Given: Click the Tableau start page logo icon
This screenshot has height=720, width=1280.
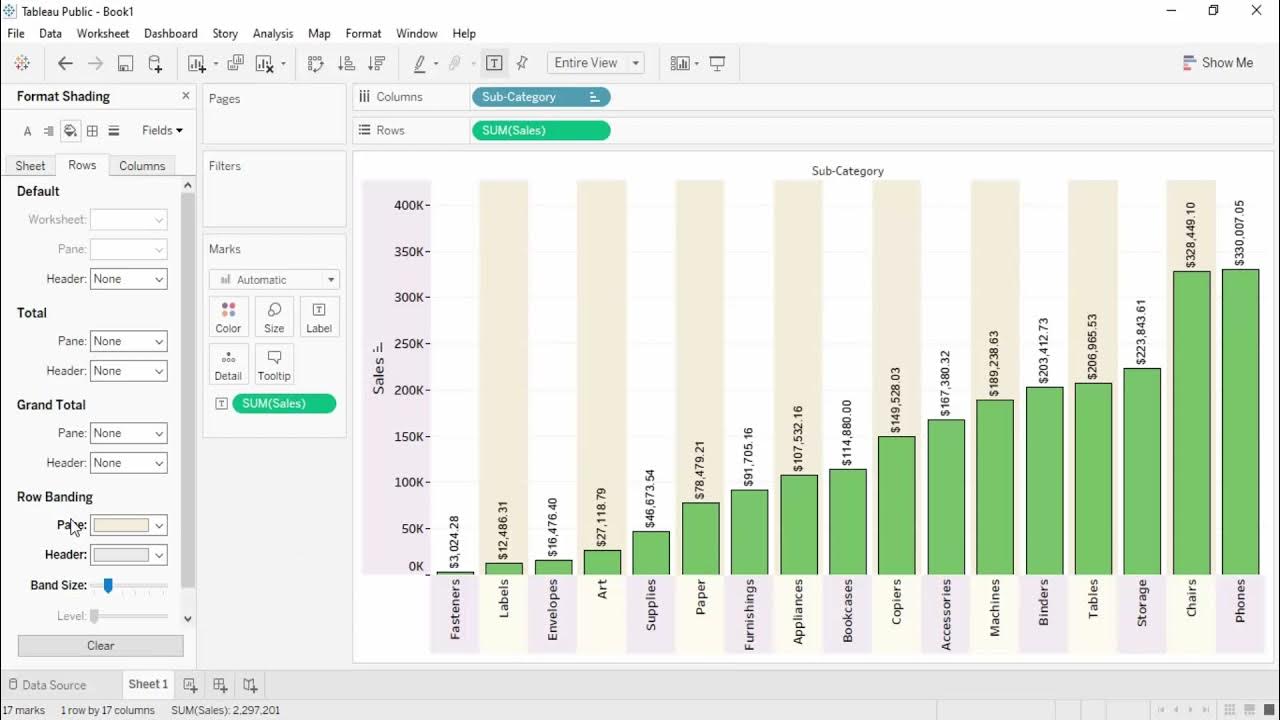Looking at the screenshot, I should point(22,63).
